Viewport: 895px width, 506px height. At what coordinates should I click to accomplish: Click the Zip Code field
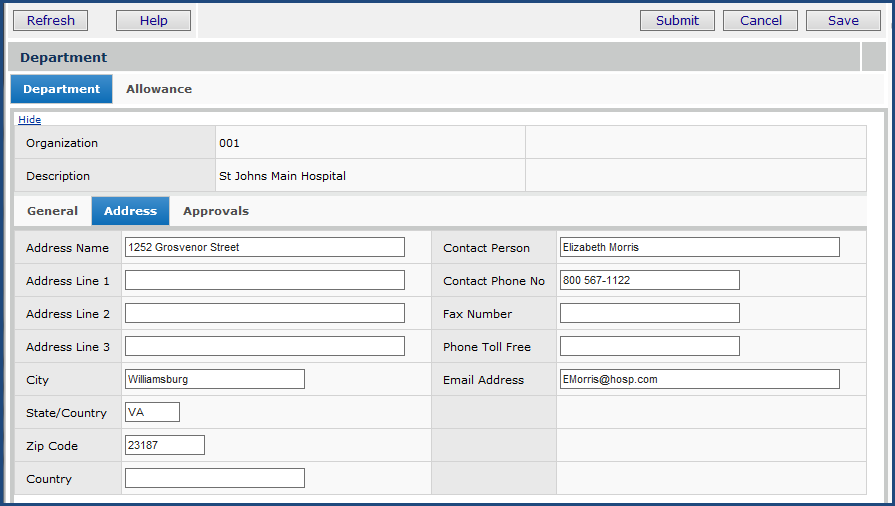[165, 445]
